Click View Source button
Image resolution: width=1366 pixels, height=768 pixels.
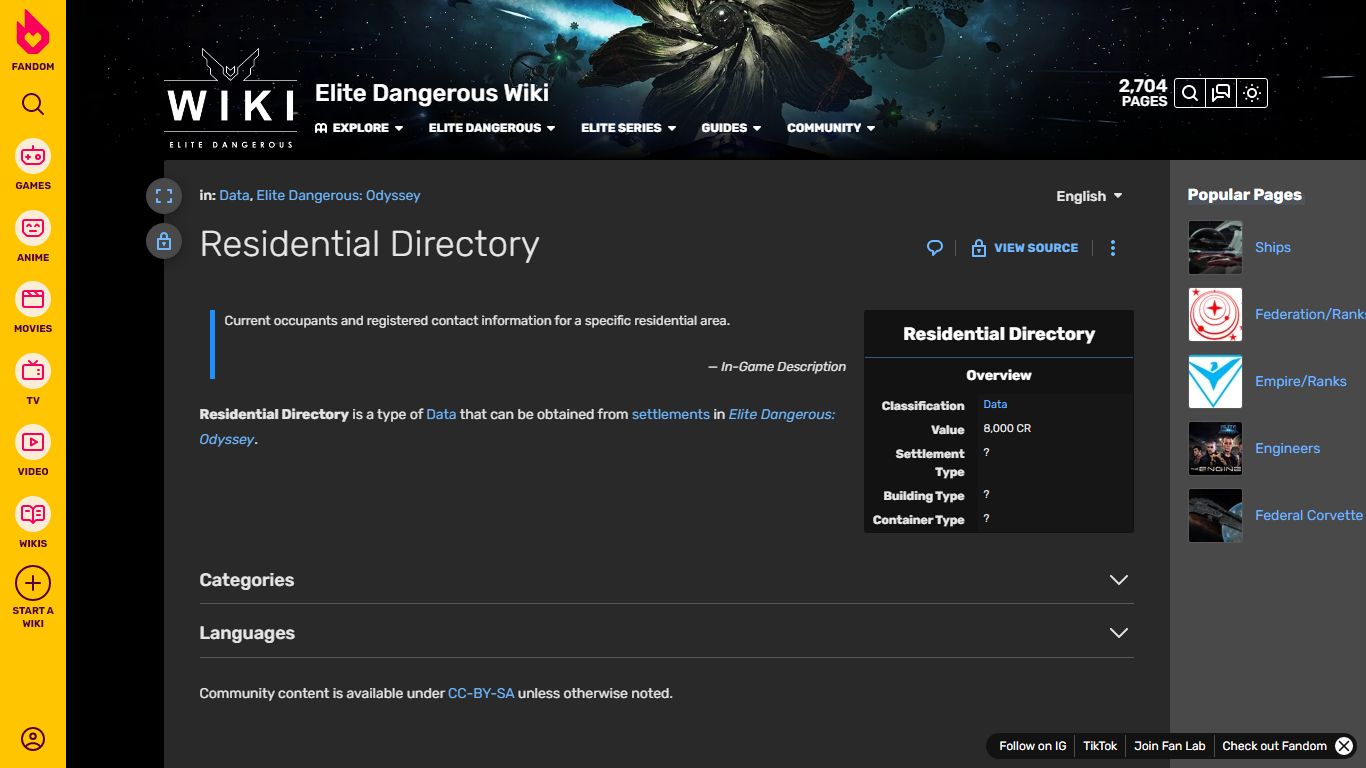point(1025,248)
